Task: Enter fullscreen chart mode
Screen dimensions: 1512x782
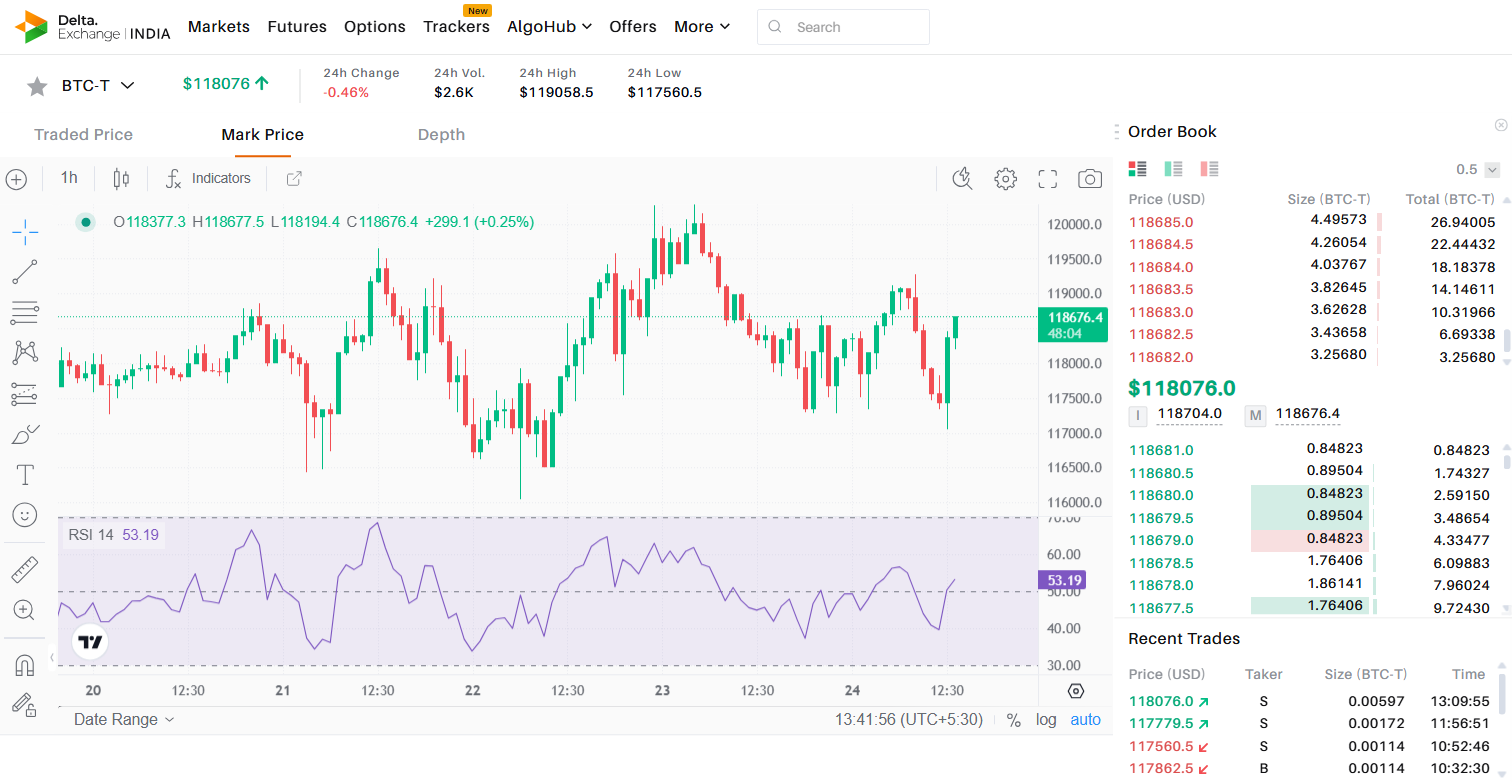Action: 1047,179
